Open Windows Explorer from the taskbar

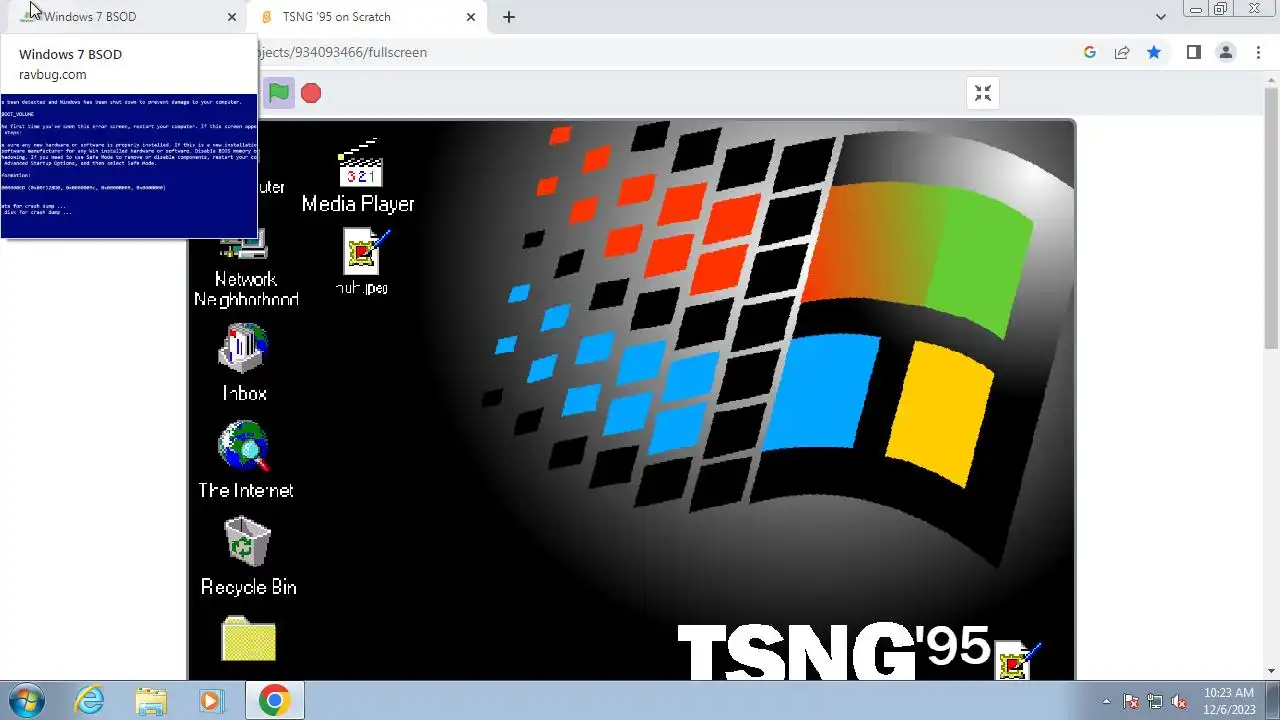tap(151, 700)
